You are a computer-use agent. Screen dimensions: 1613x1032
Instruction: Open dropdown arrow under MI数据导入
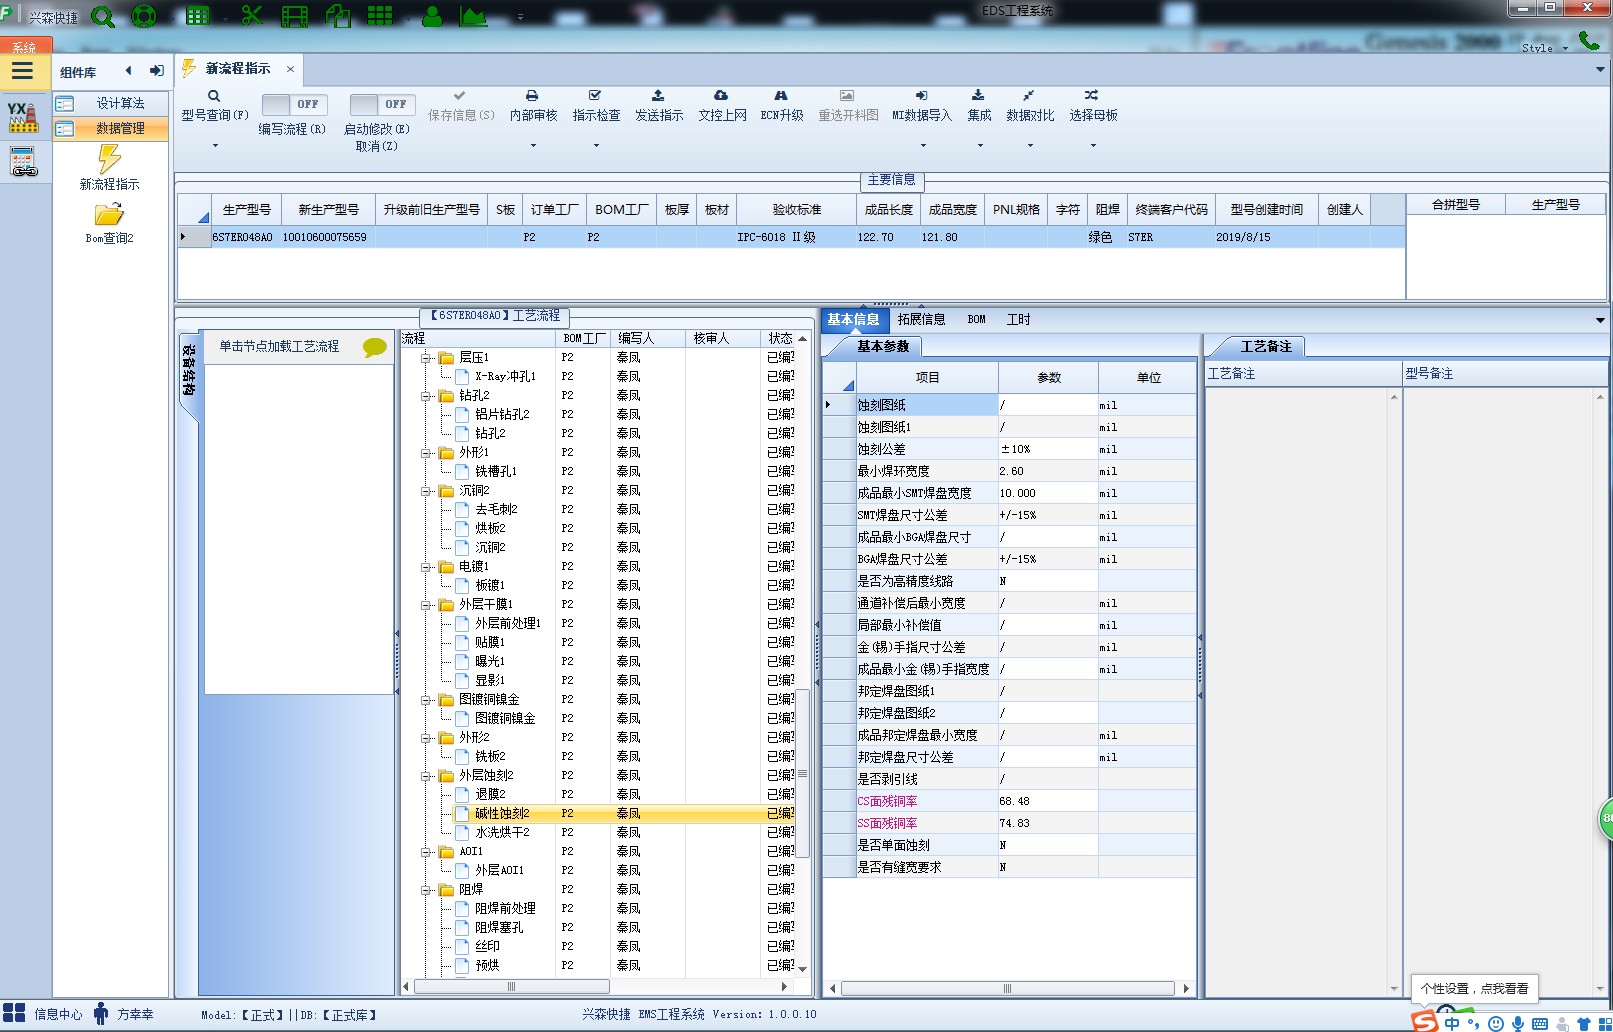(x=923, y=146)
